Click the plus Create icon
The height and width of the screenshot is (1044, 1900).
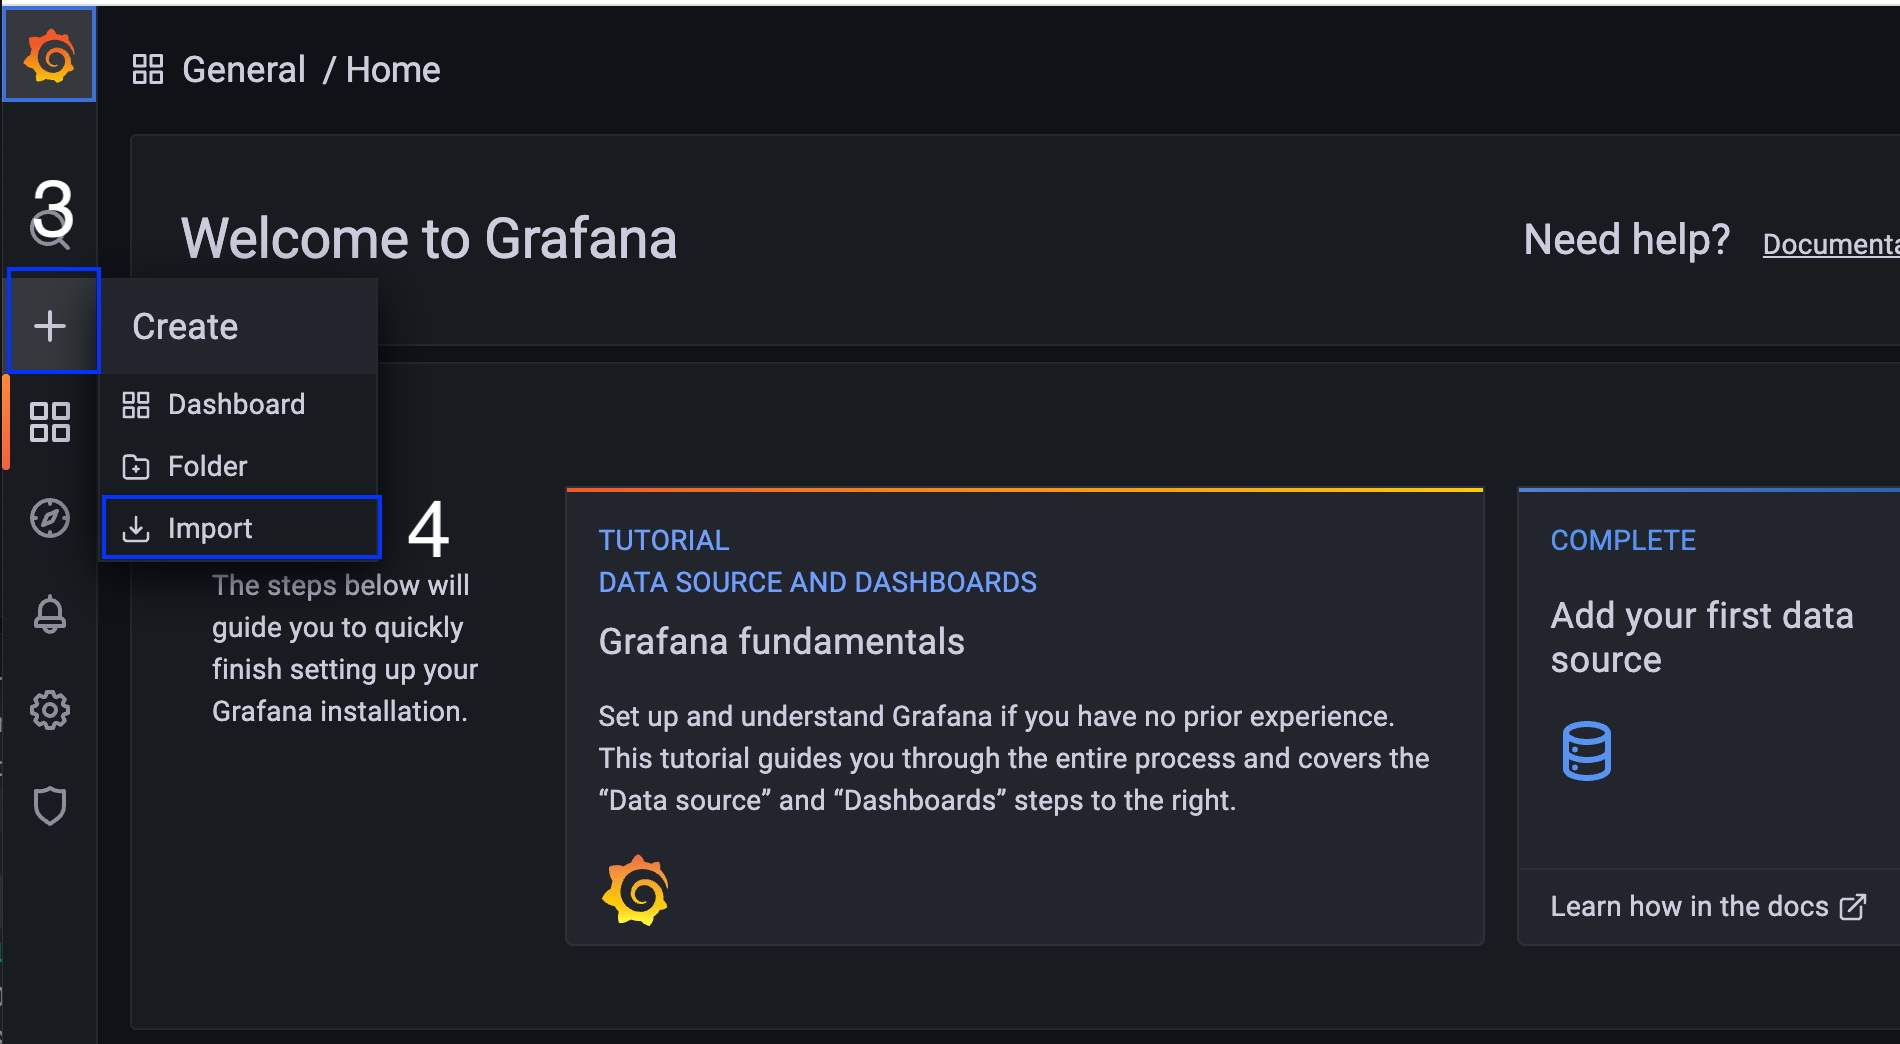50,325
